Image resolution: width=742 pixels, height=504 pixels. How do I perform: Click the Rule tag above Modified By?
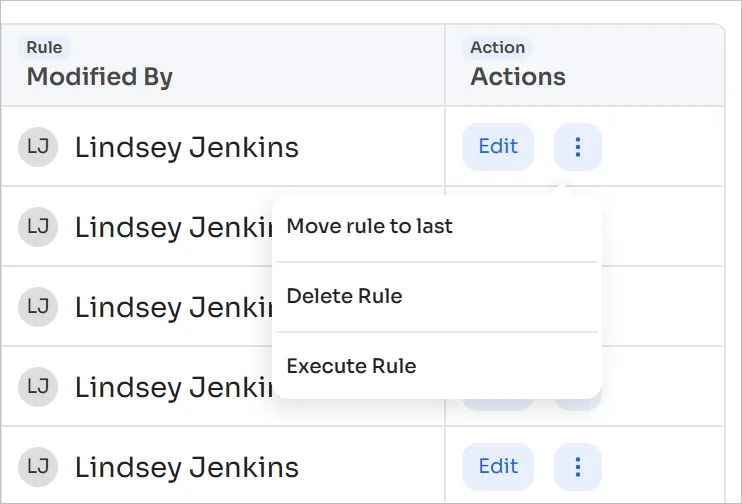(x=44, y=47)
